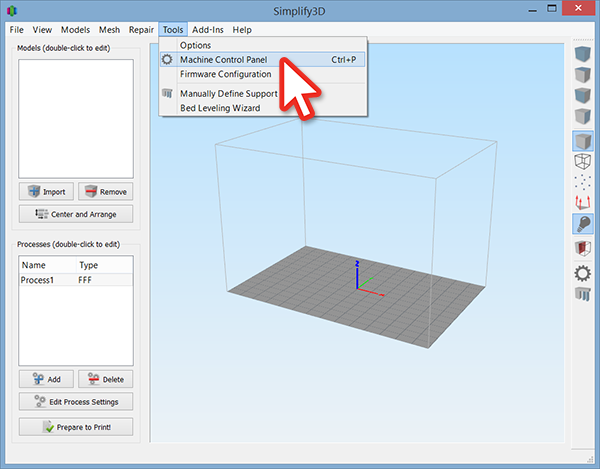Minimize the Simplify3D window

point(532,10)
